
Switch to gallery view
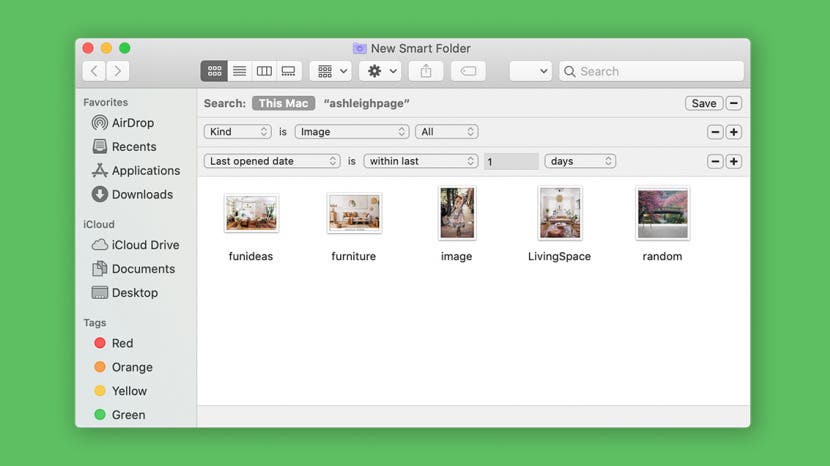pos(288,71)
